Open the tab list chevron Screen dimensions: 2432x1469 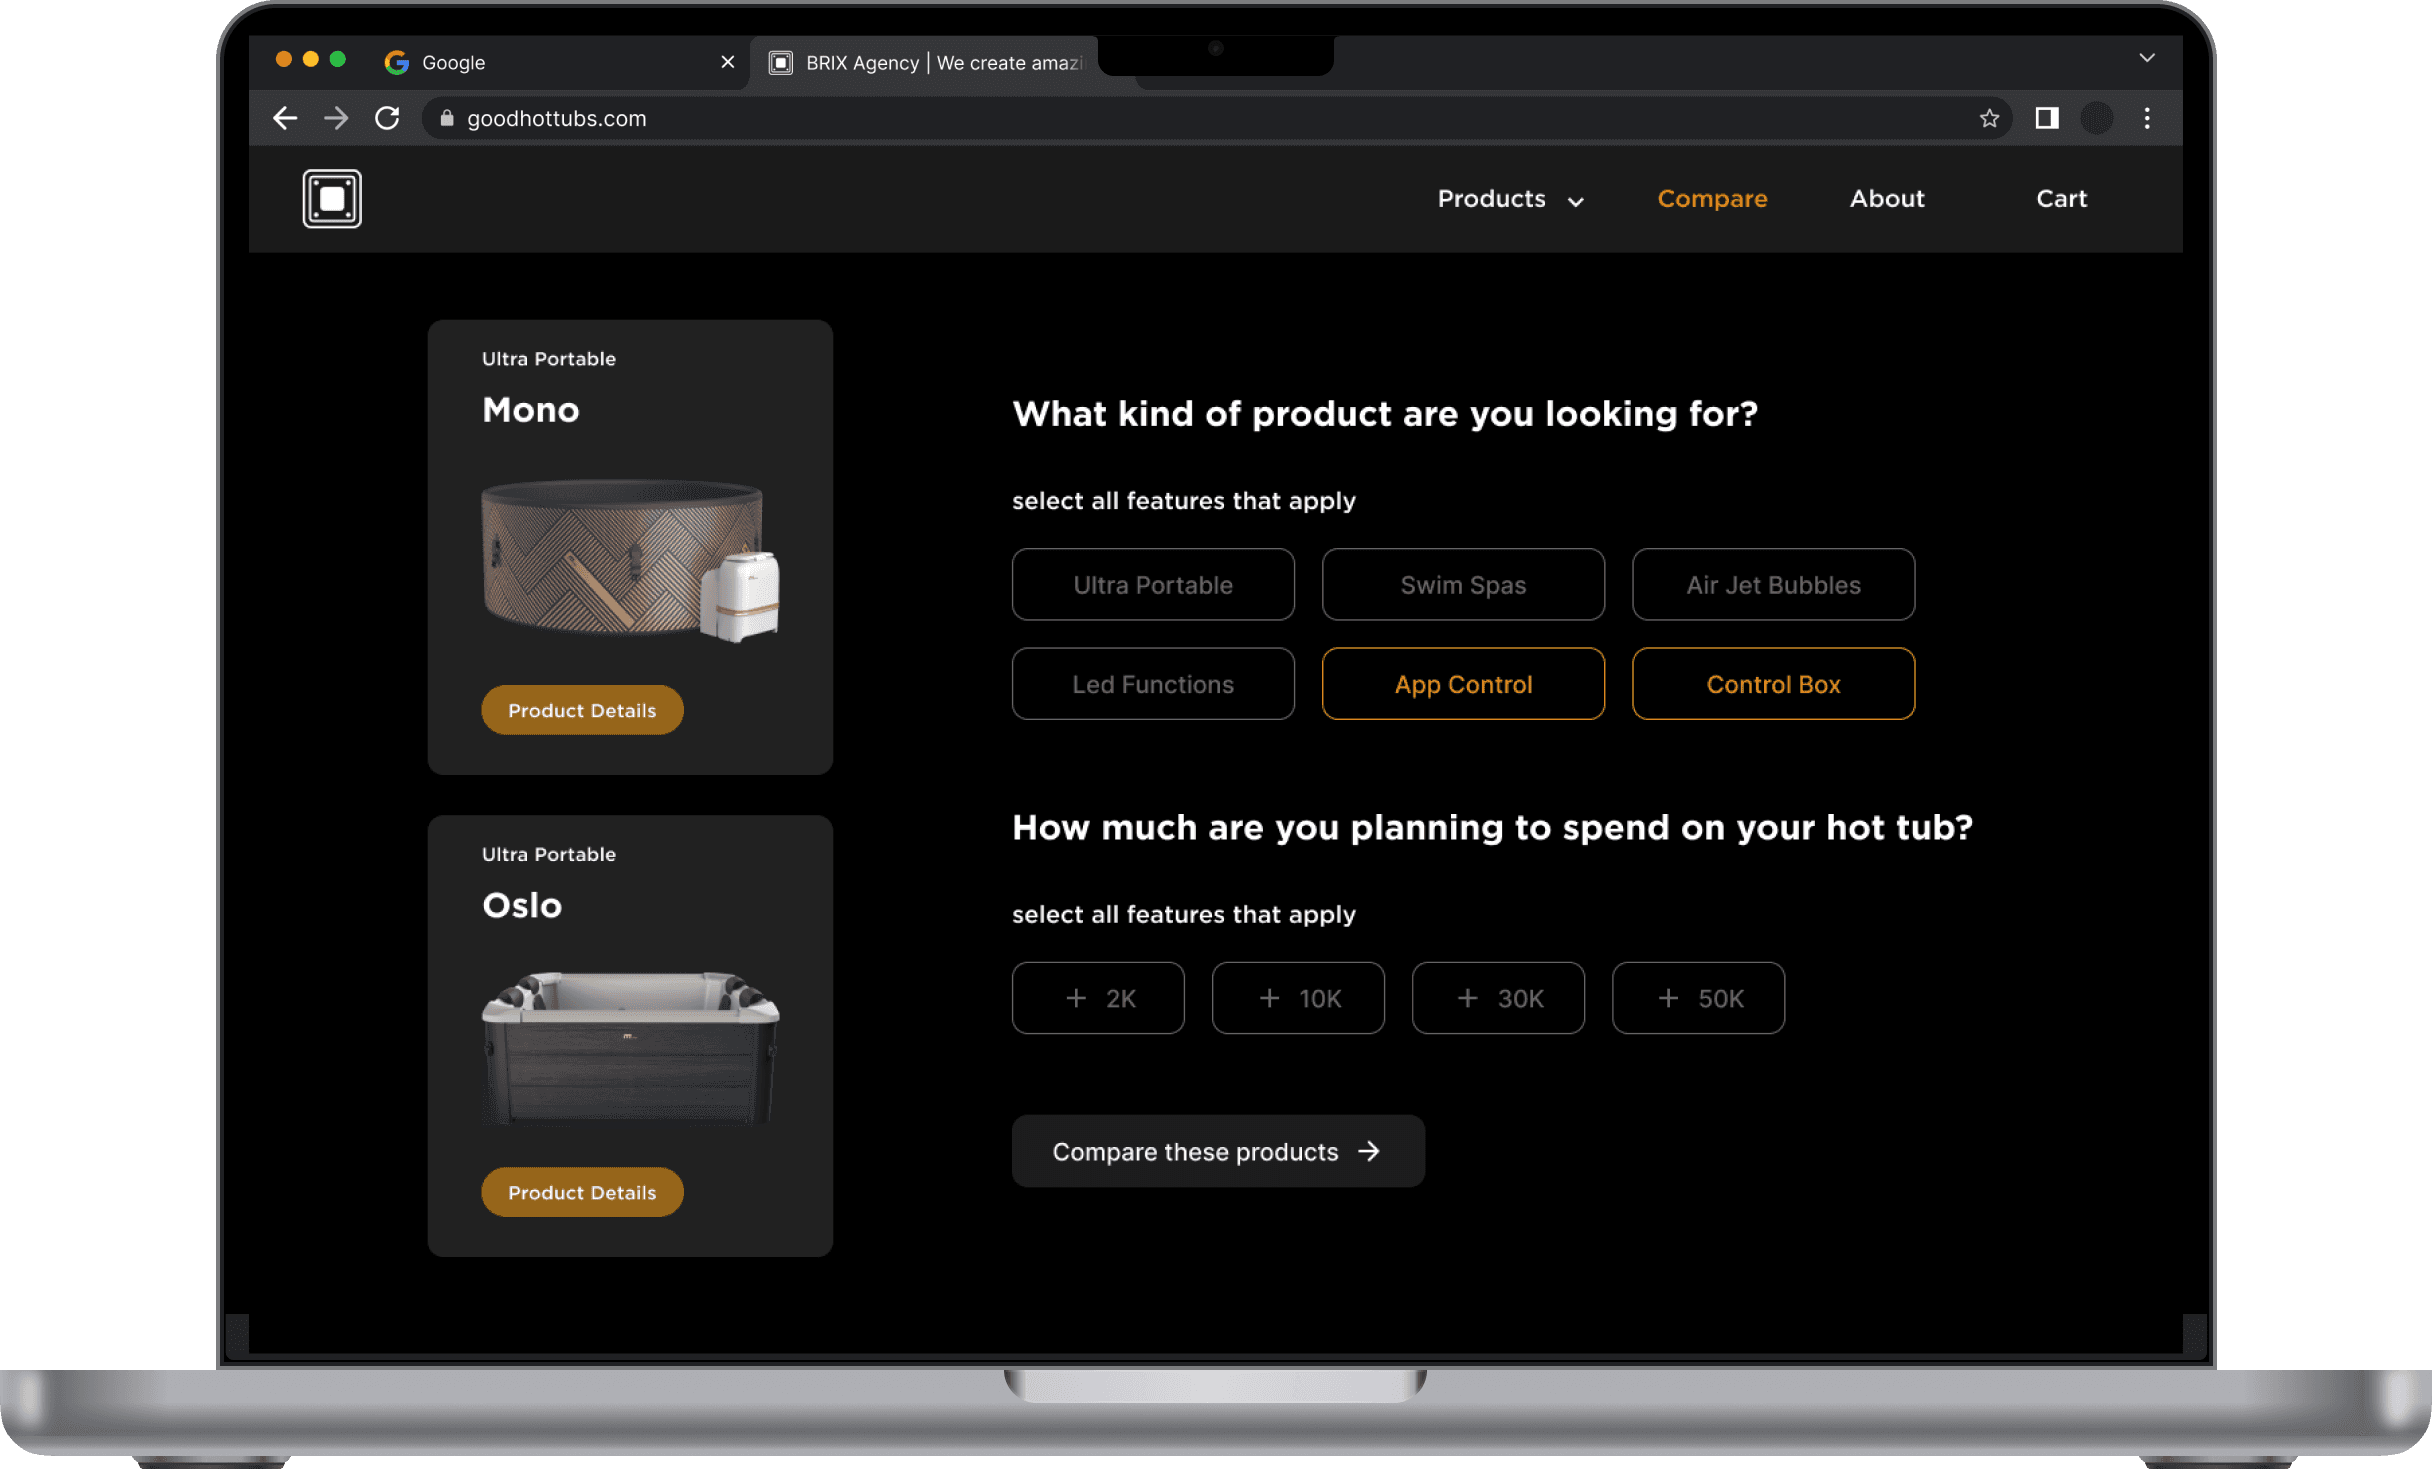pyautogui.click(x=2146, y=58)
